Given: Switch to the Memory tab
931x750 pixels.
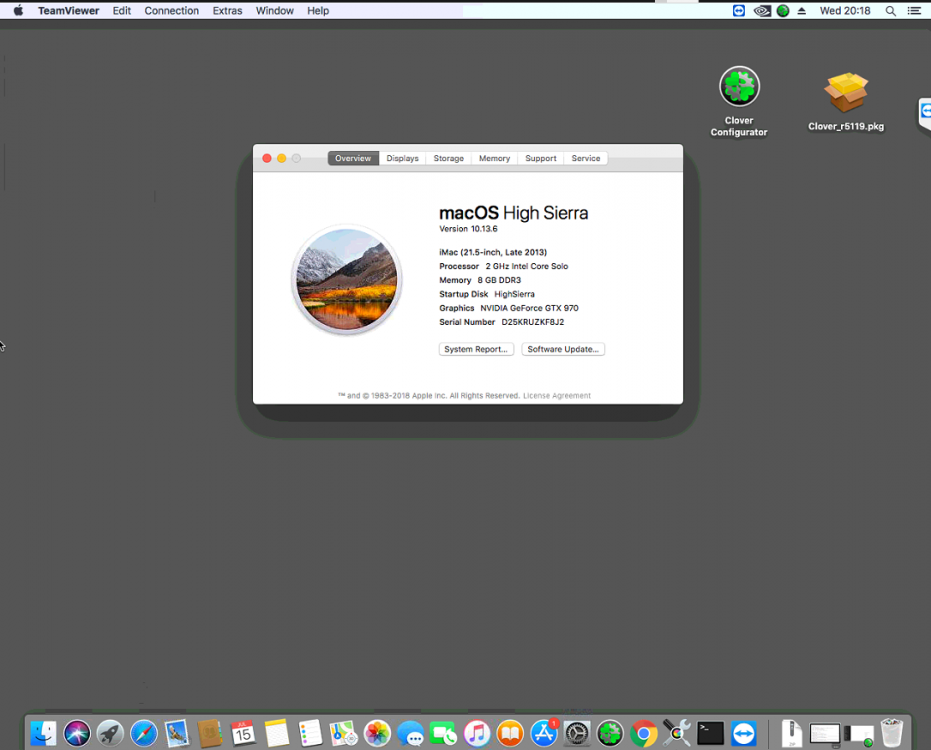Looking at the screenshot, I should click(495, 159).
